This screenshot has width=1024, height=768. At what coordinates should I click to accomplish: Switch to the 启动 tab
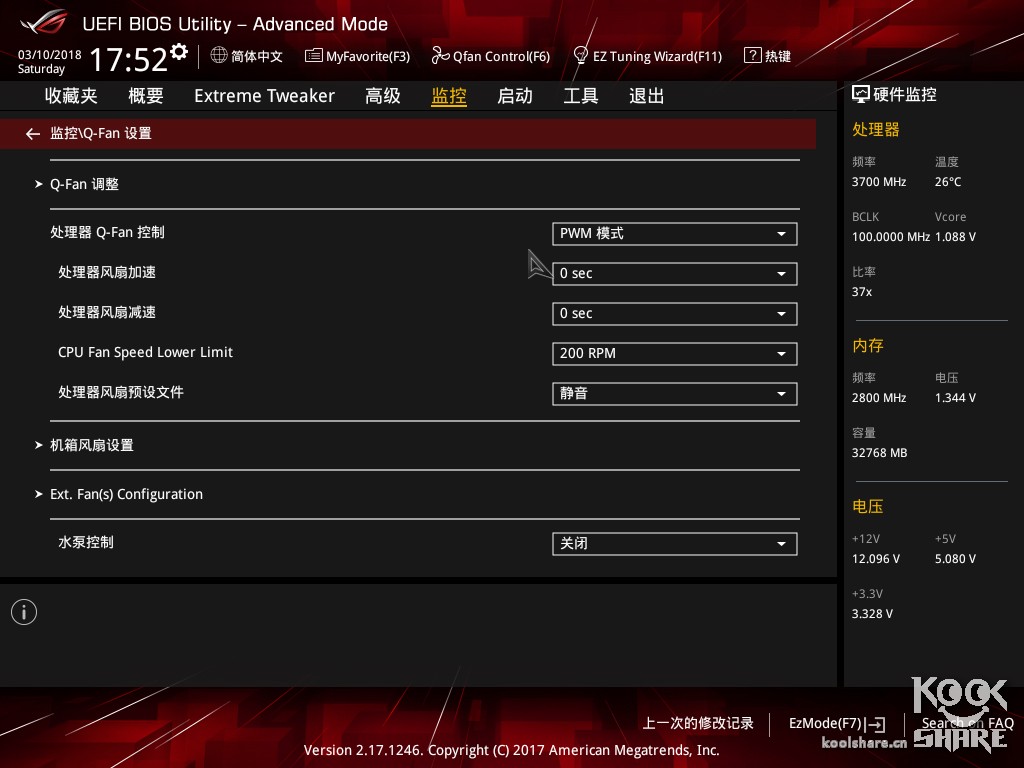pyautogui.click(x=514, y=95)
